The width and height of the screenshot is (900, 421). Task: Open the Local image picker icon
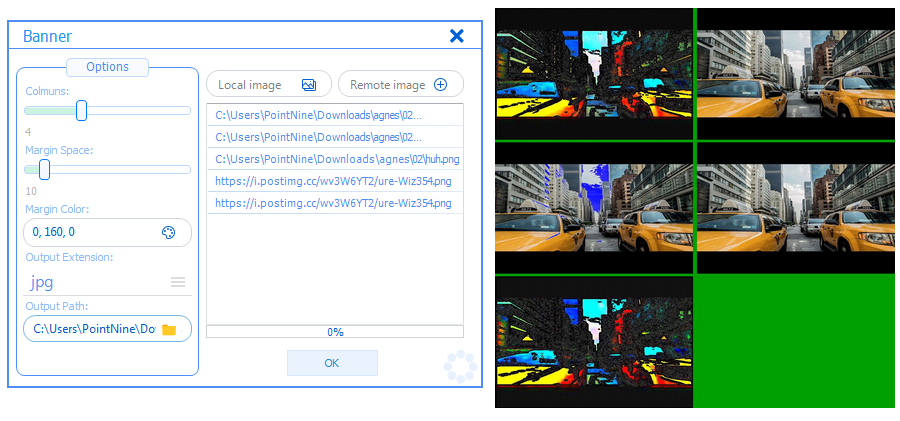pyautogui.click(x=309, y=85)
